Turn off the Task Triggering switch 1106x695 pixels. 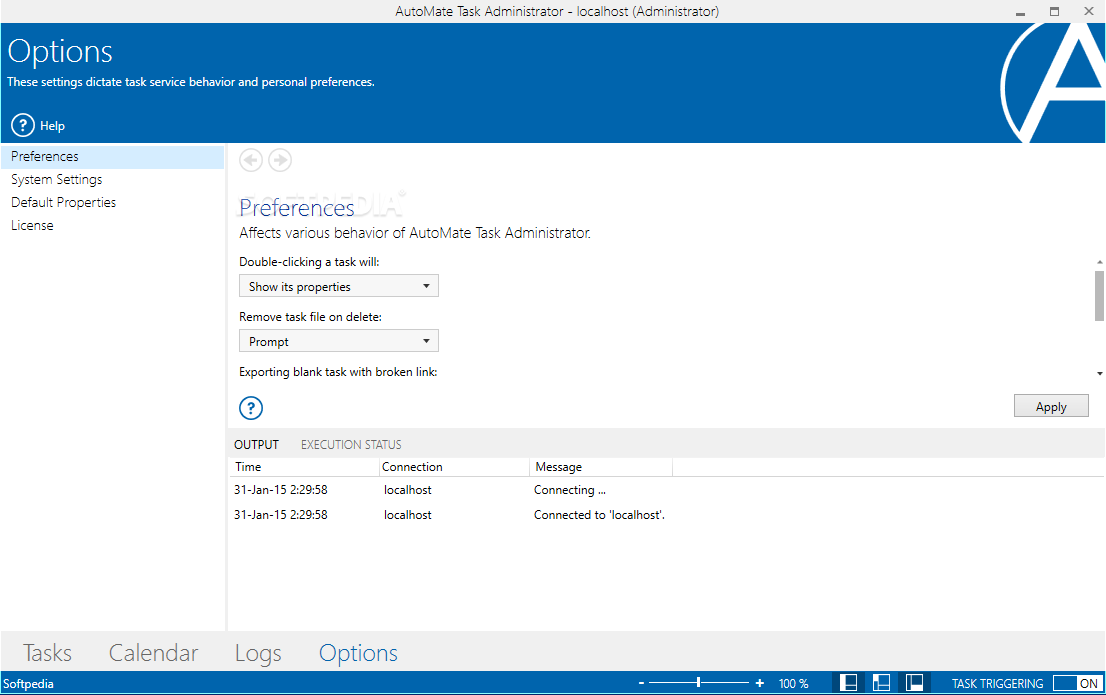(1076, 683)
